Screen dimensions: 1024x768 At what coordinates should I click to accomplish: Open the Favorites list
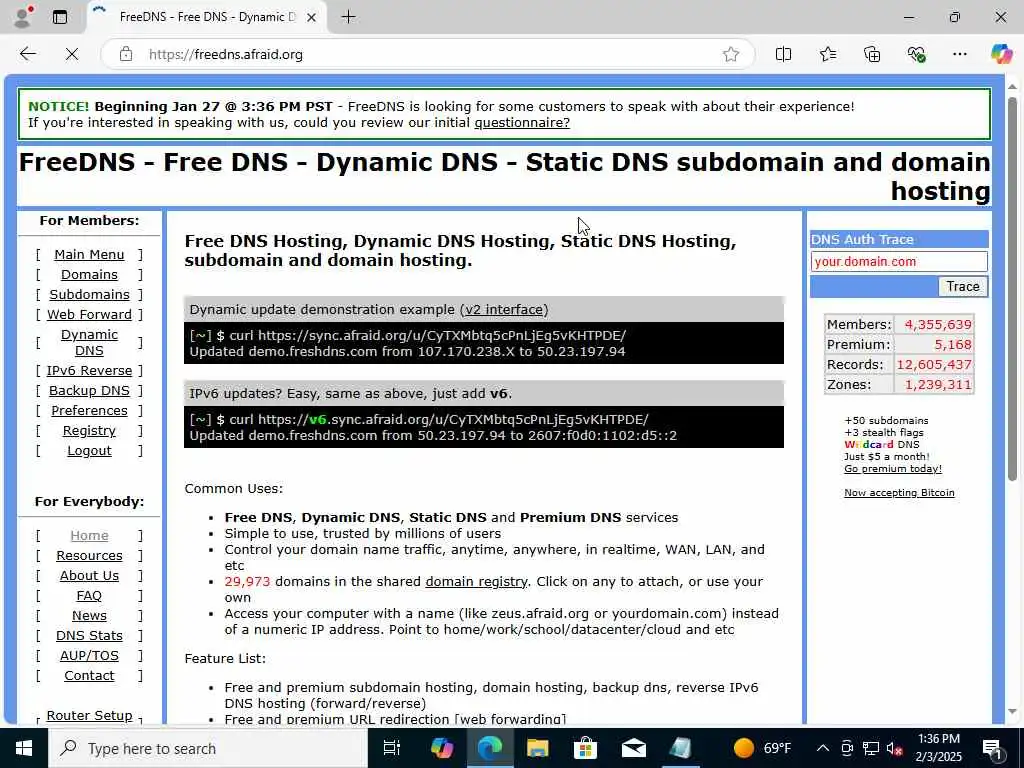coord(827,54)
